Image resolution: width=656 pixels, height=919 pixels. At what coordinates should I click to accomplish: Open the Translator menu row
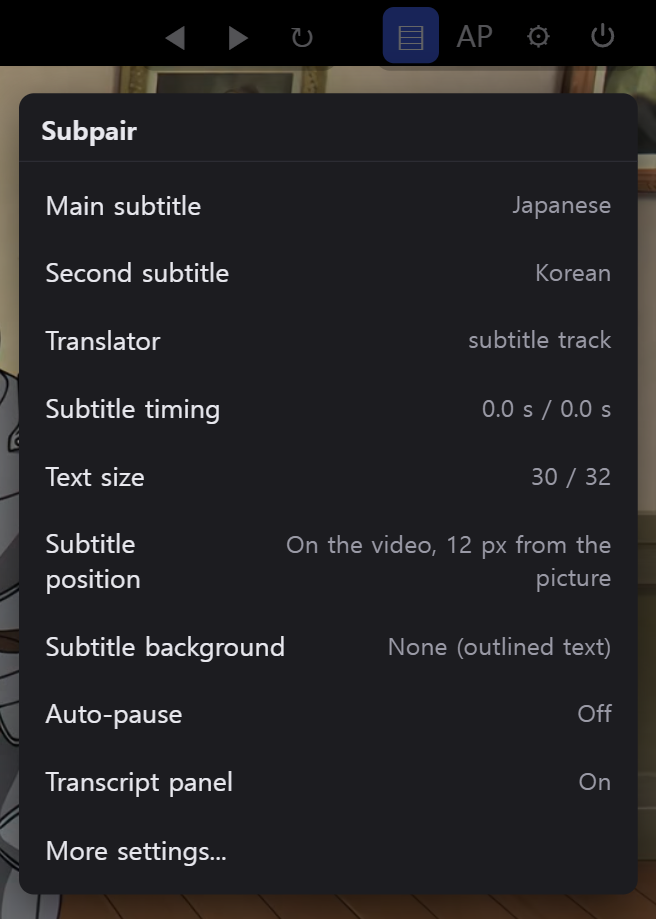[x=328, y=341]
